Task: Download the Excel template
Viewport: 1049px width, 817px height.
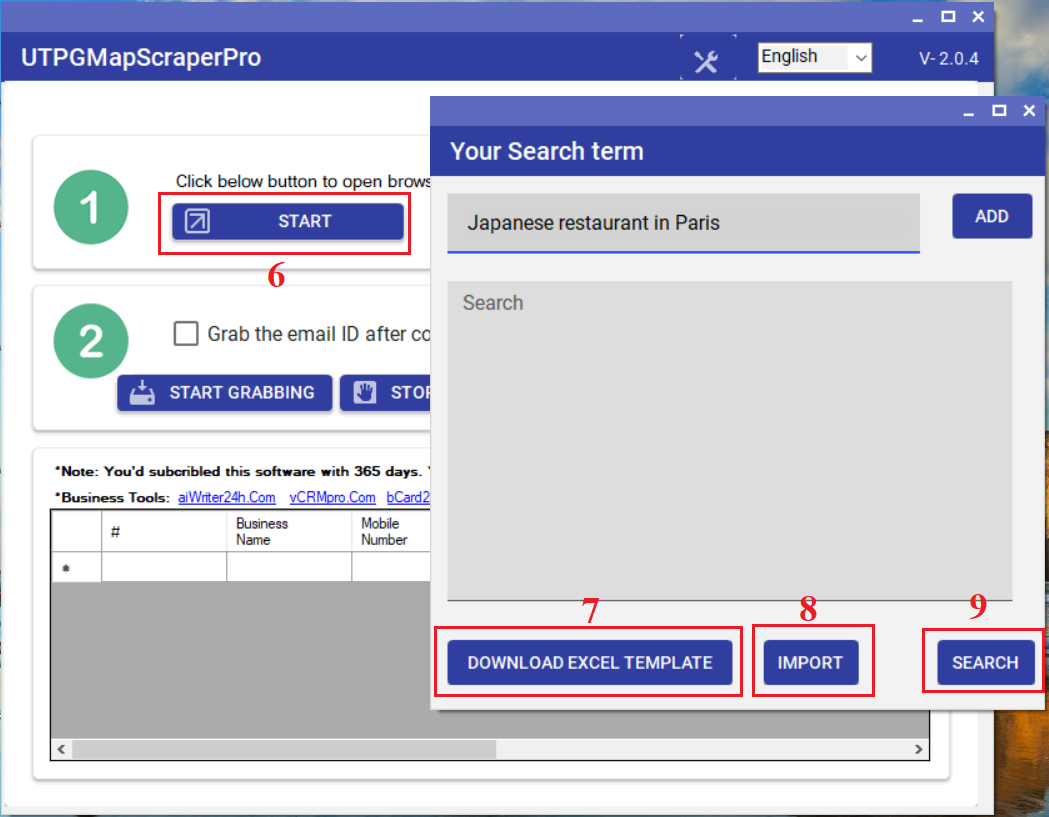Action: click(589, 662)
